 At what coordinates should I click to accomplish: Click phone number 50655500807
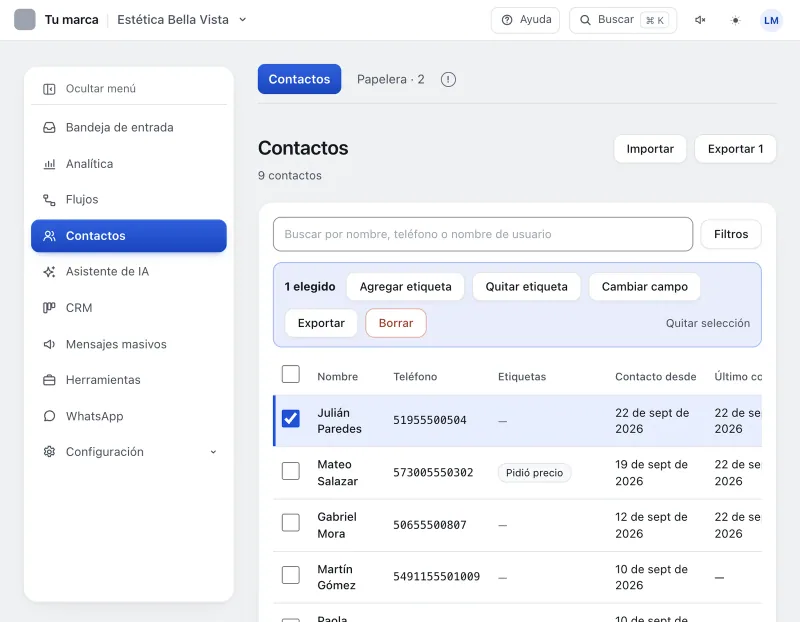click(430, 525)
